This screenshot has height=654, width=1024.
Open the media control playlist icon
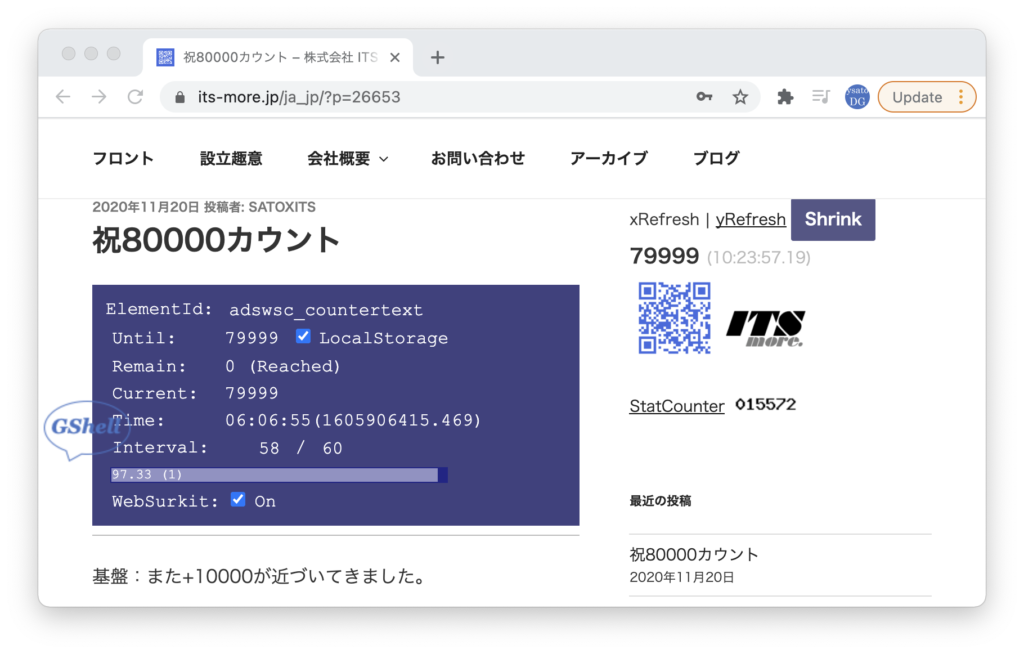point(821,97)
